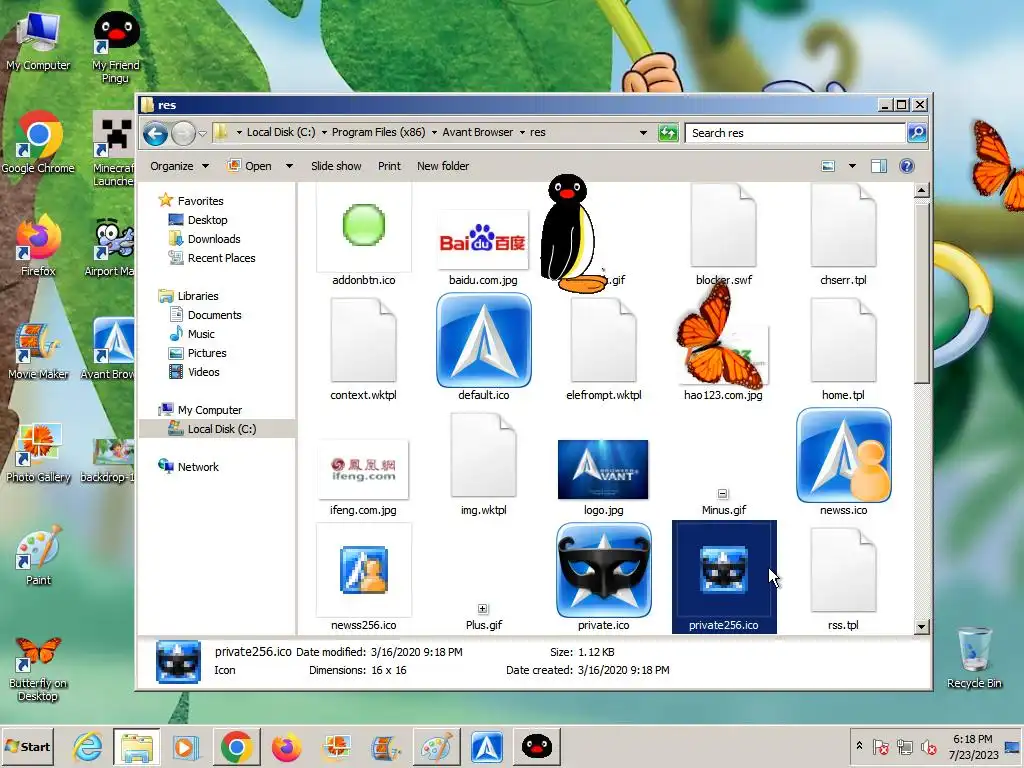The width and height of the screenshot is (1024, 768).
Task: Click Program Files (x86) in address bar
Action: pyautogui.click(x=378, y=132)
